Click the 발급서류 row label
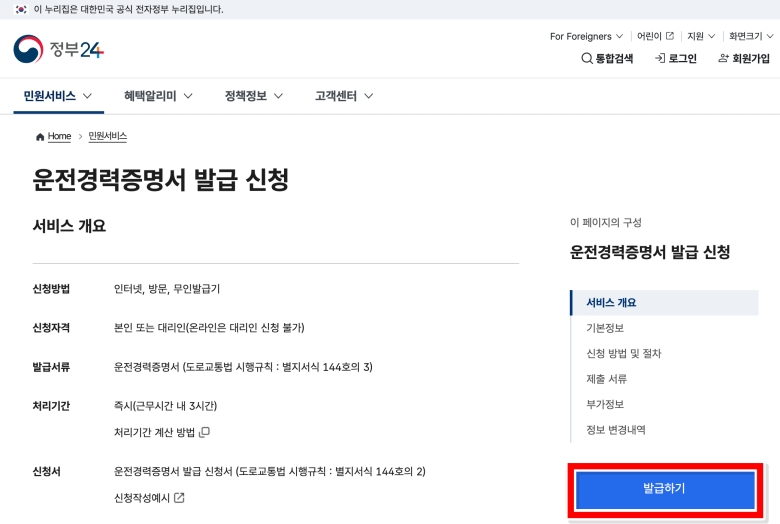 click(51, 367)
